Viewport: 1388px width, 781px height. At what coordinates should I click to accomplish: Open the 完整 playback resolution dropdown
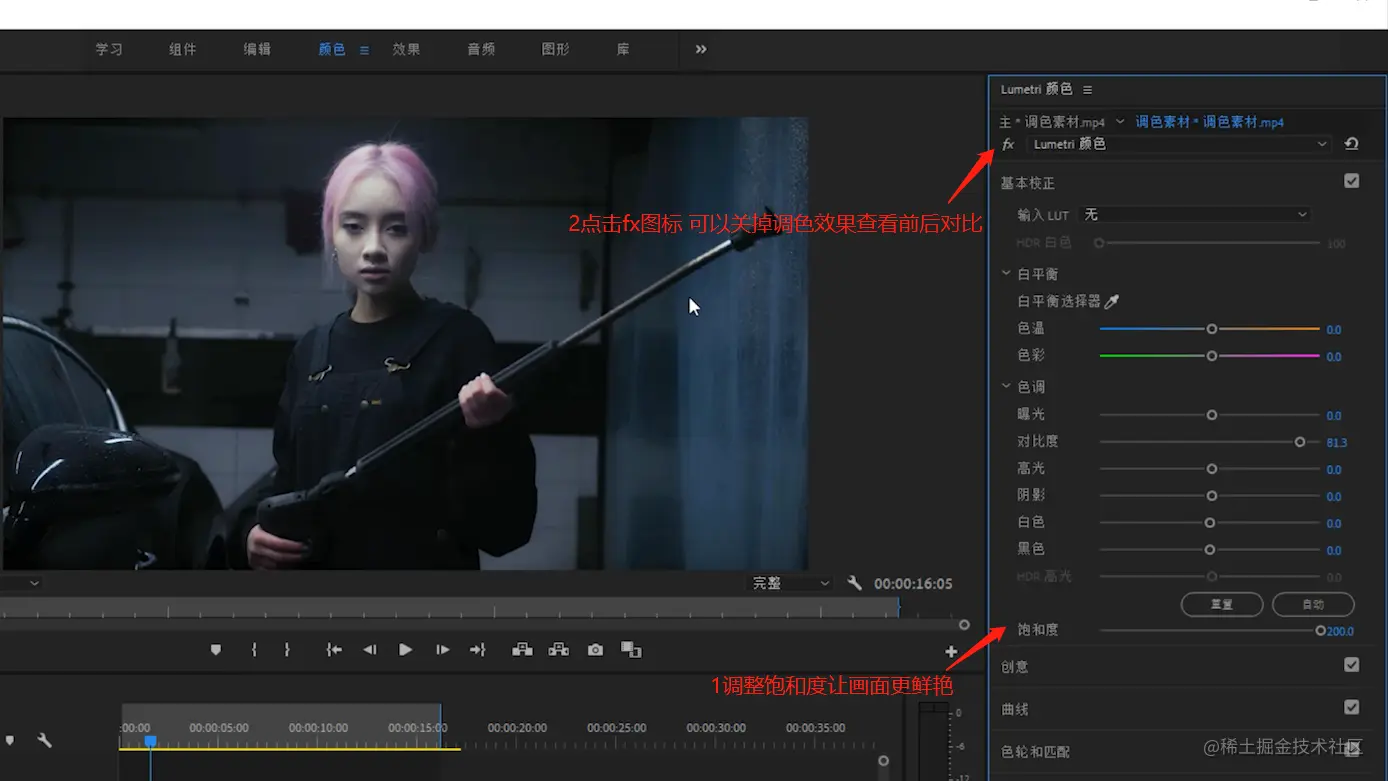790,583
